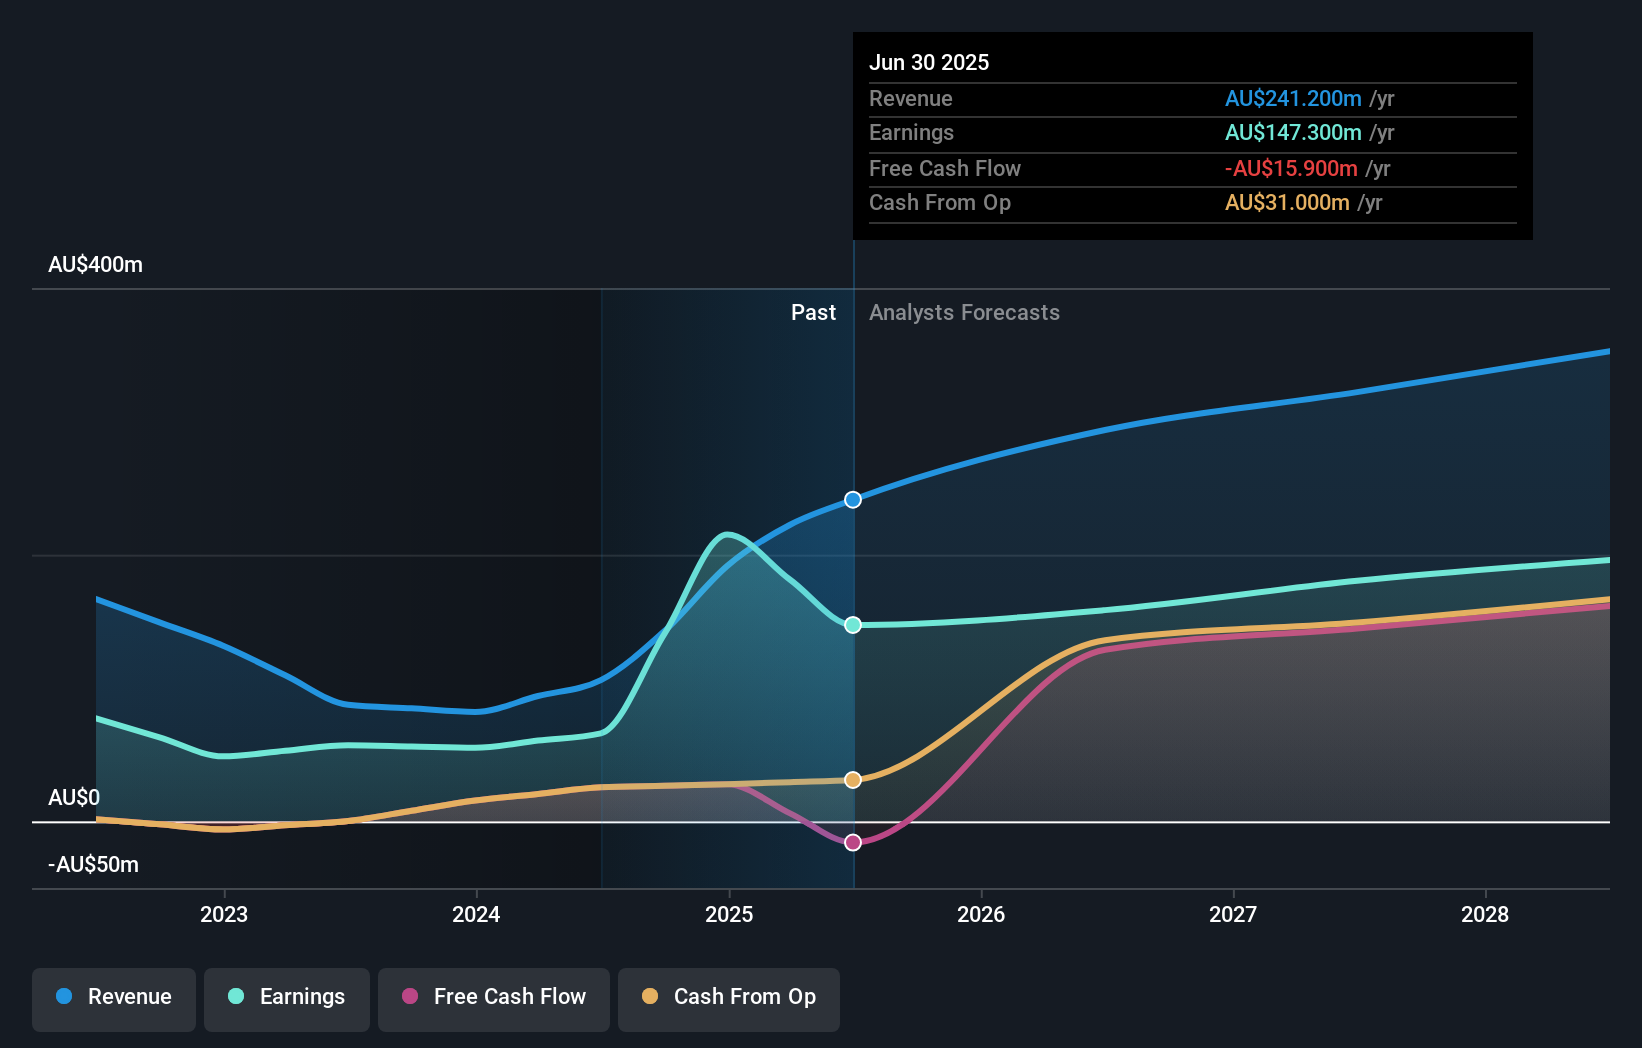The image size is (1642, 1048).
Task: Click the Earnings row label in tooltip
Action: (x=911, y=133)
